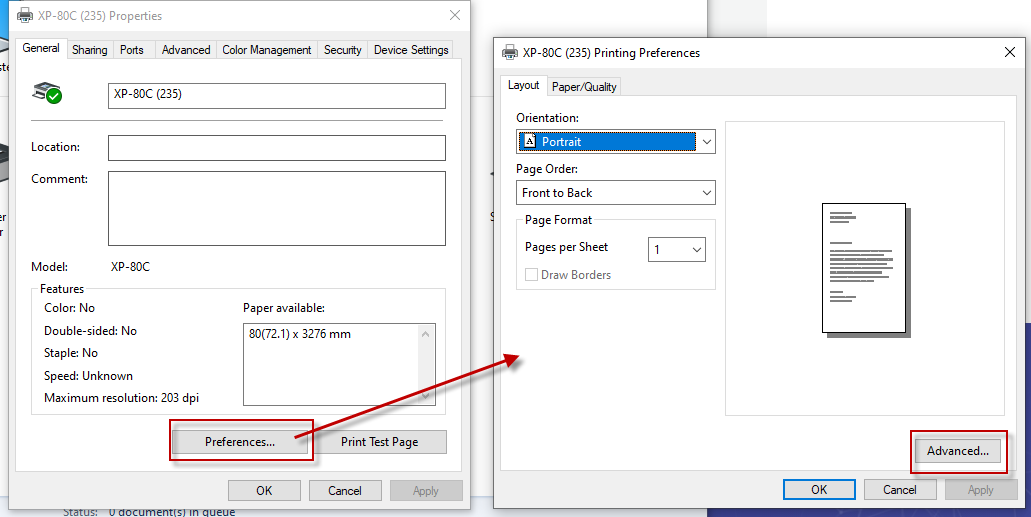The image size is (1031, 517).
Task: Open the Security tab
Action: click(x=343, y=50)
